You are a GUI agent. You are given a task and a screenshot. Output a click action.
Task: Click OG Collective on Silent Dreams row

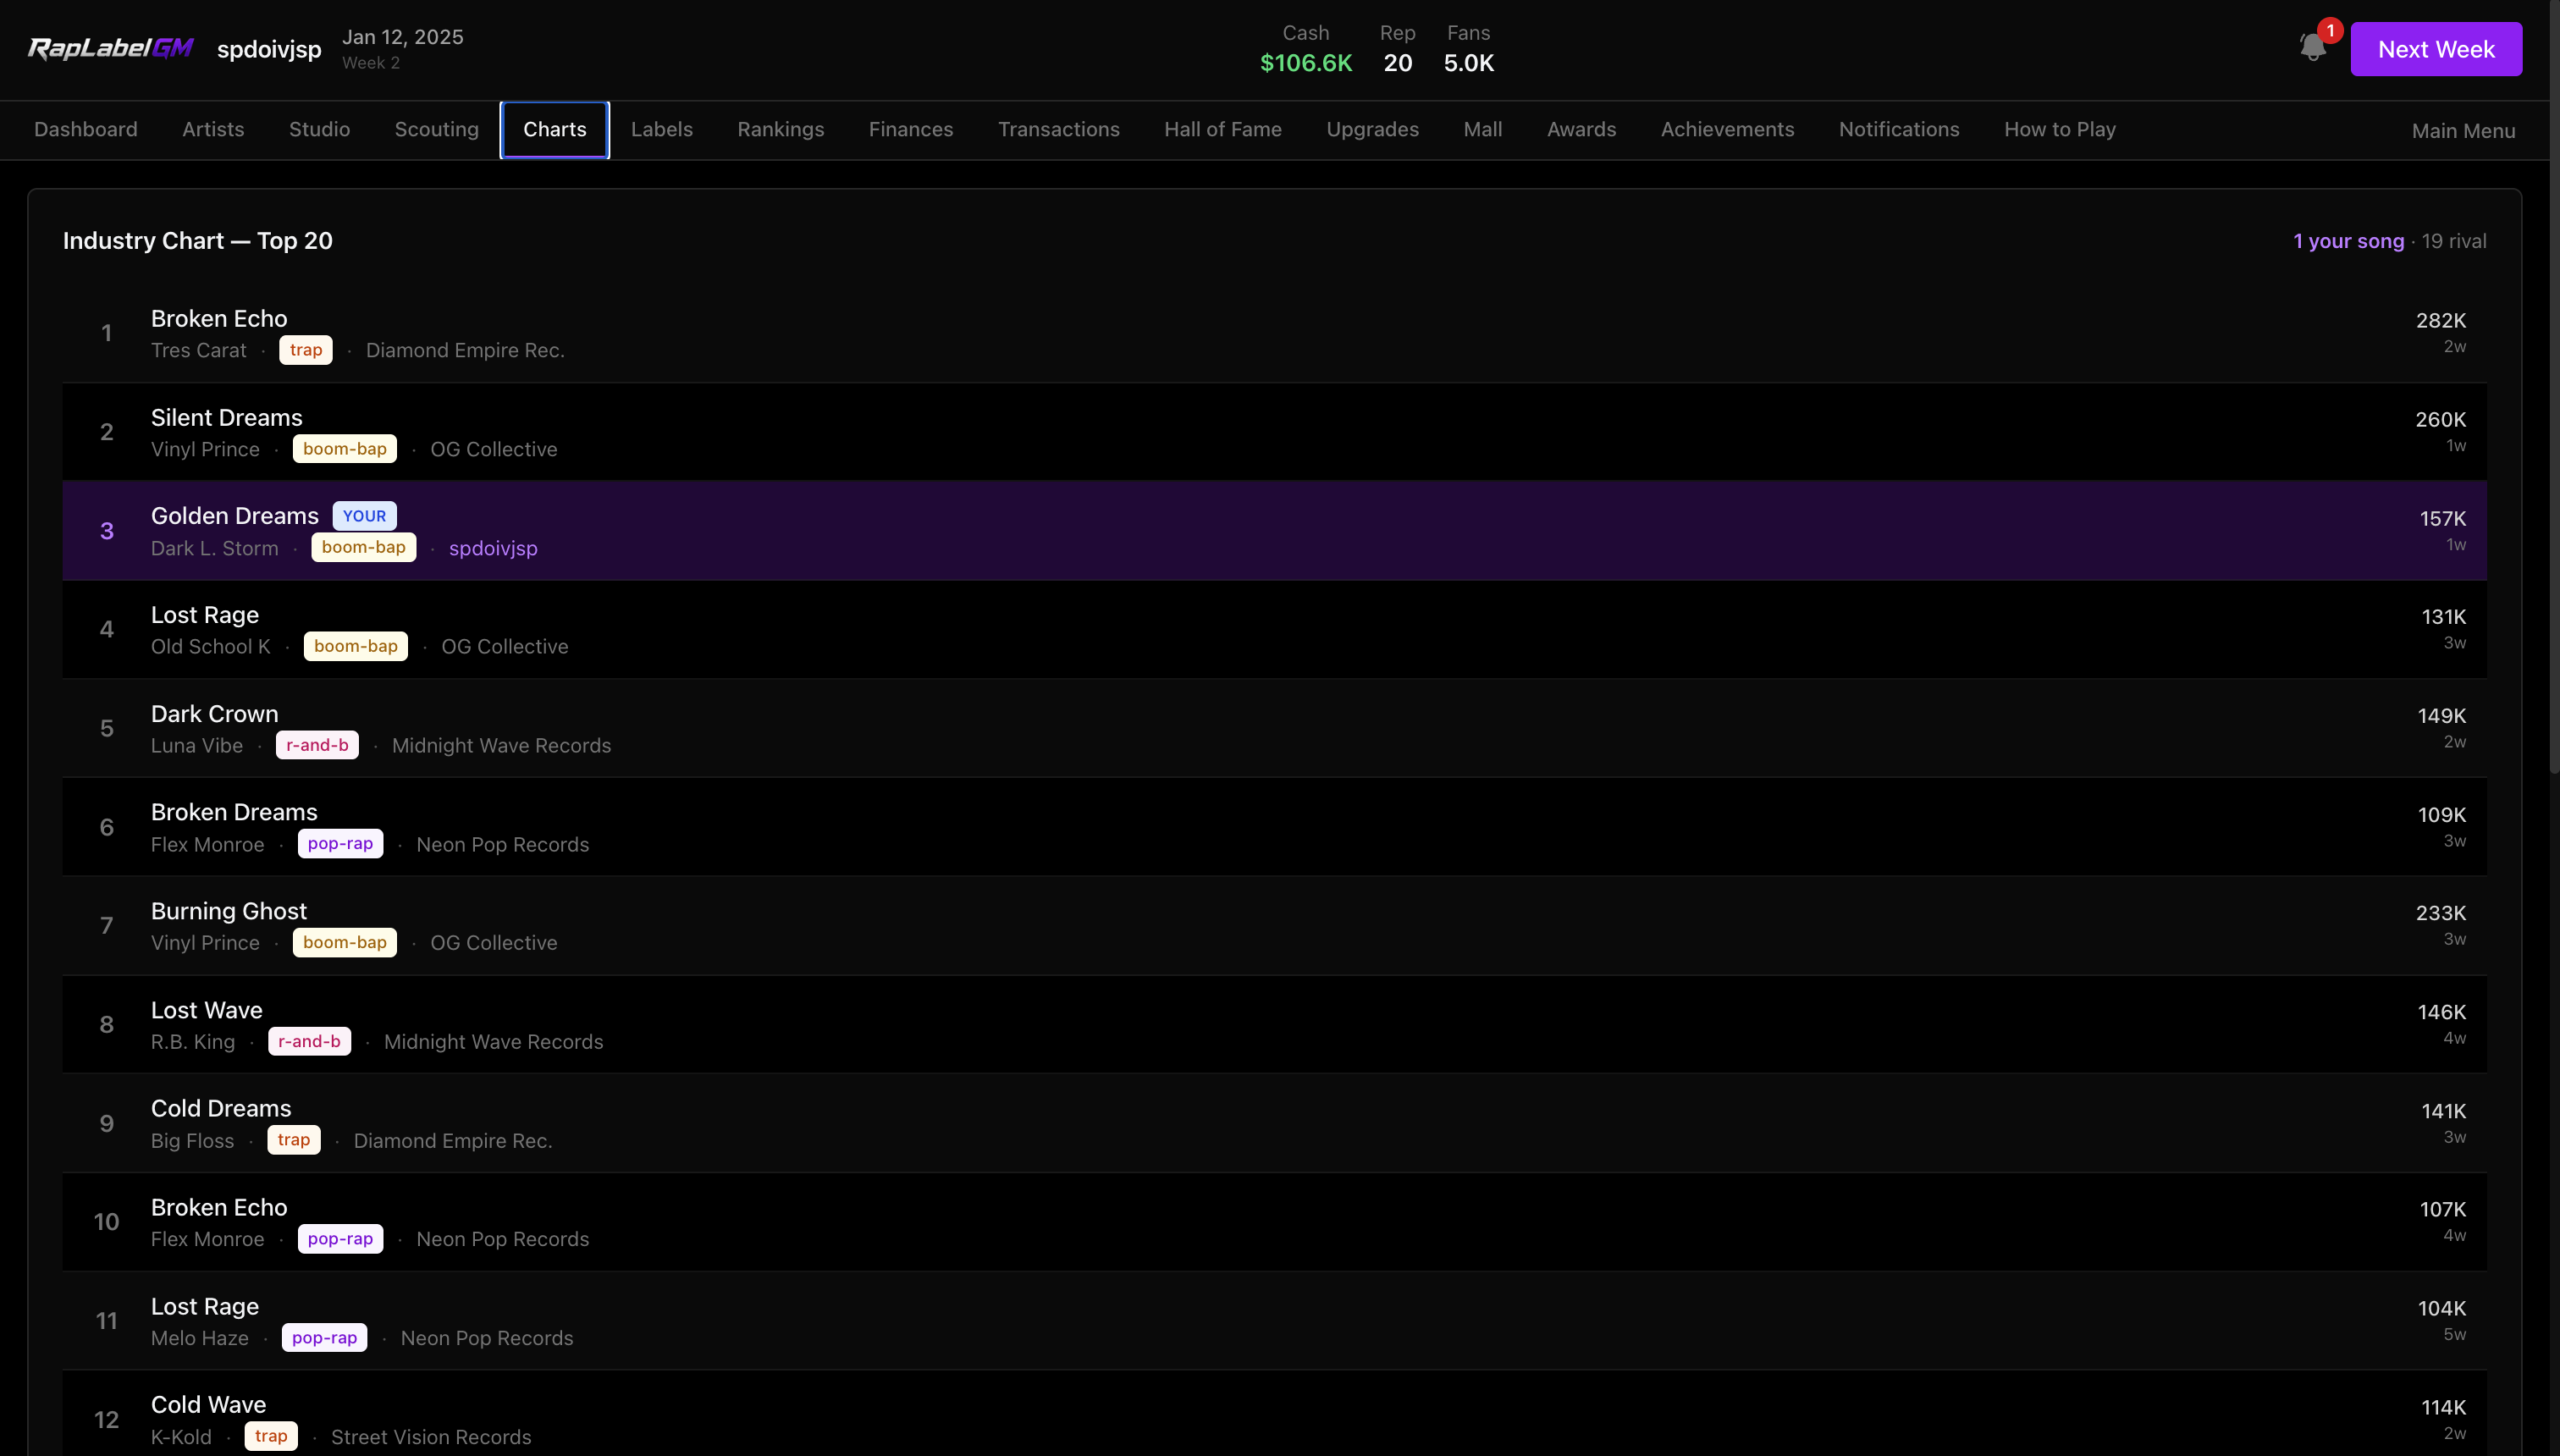click(494, 449)
